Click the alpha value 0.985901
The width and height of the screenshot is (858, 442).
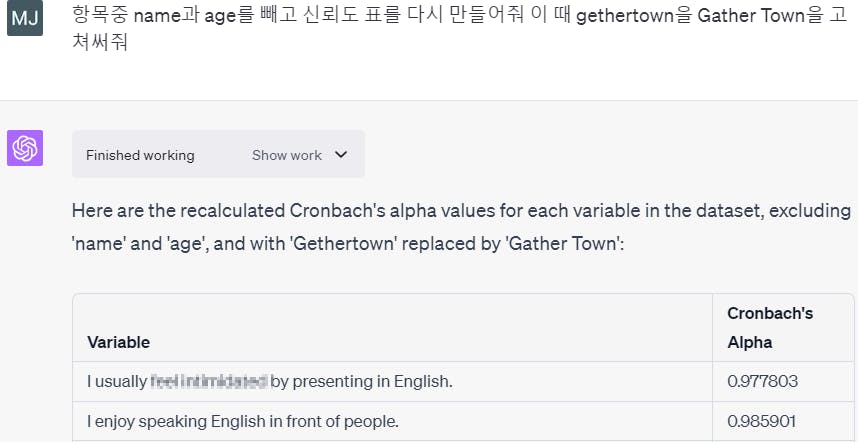pos(763,420)
